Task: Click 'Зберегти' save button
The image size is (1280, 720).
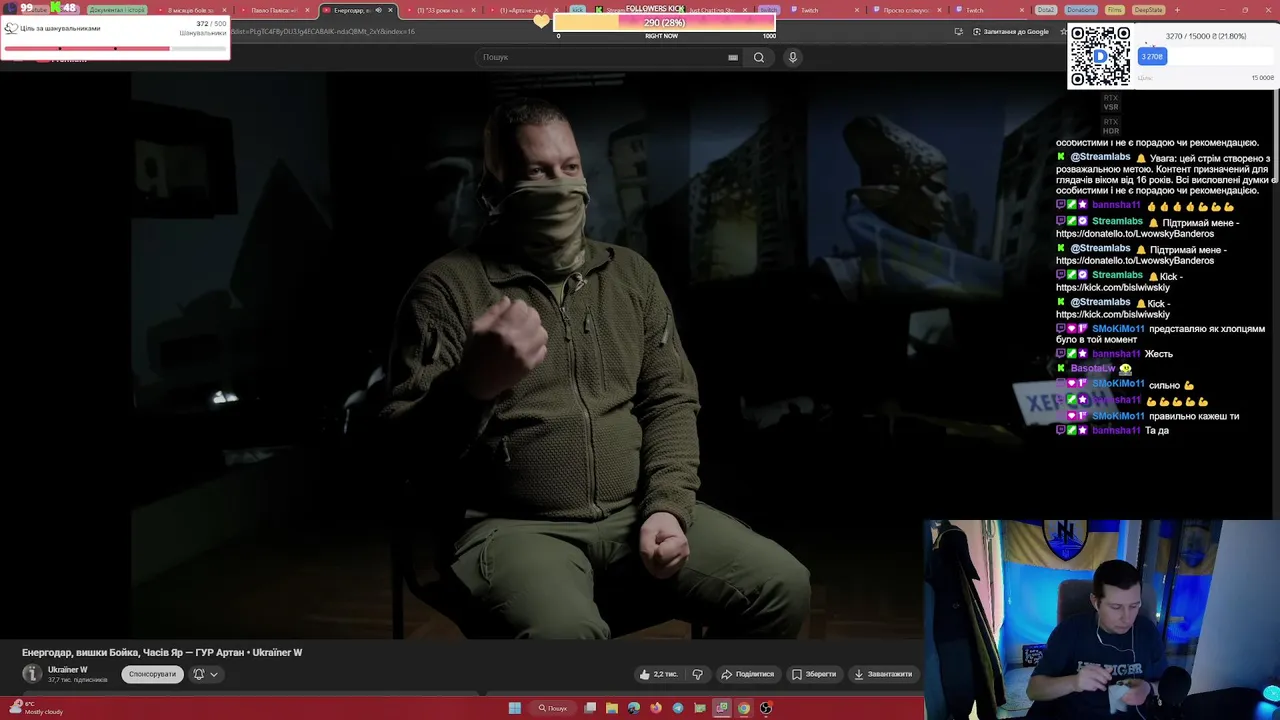Action: pos(814,674)
